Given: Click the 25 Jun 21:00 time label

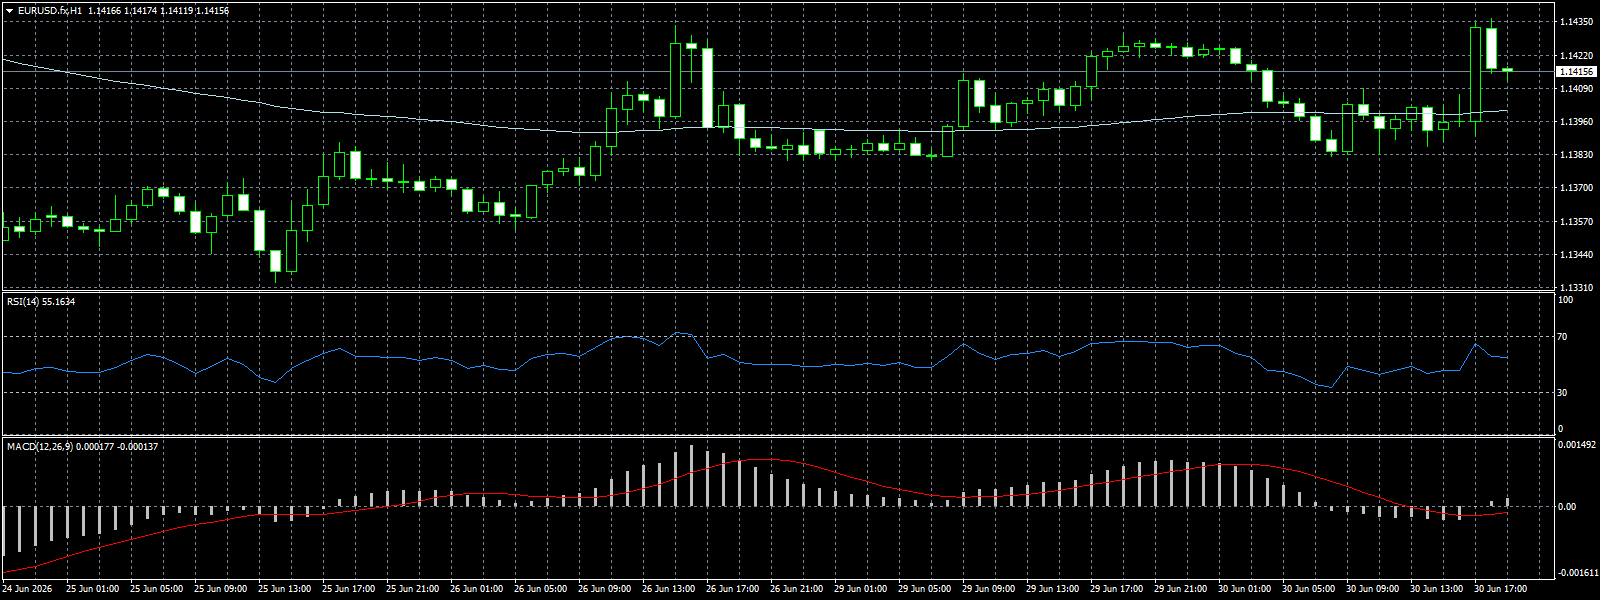Looking at the screenshot, I should click(x=412, y=589).
